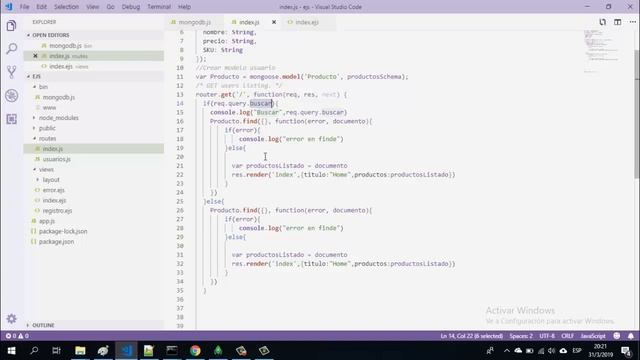
Task: Open app.js in the explorer
Action: click(47, 221)
